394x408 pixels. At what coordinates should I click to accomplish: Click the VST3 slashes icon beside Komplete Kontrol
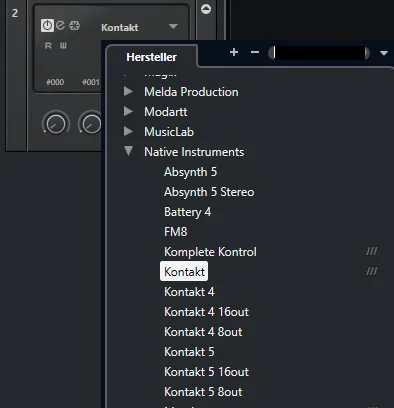point(372,251)
